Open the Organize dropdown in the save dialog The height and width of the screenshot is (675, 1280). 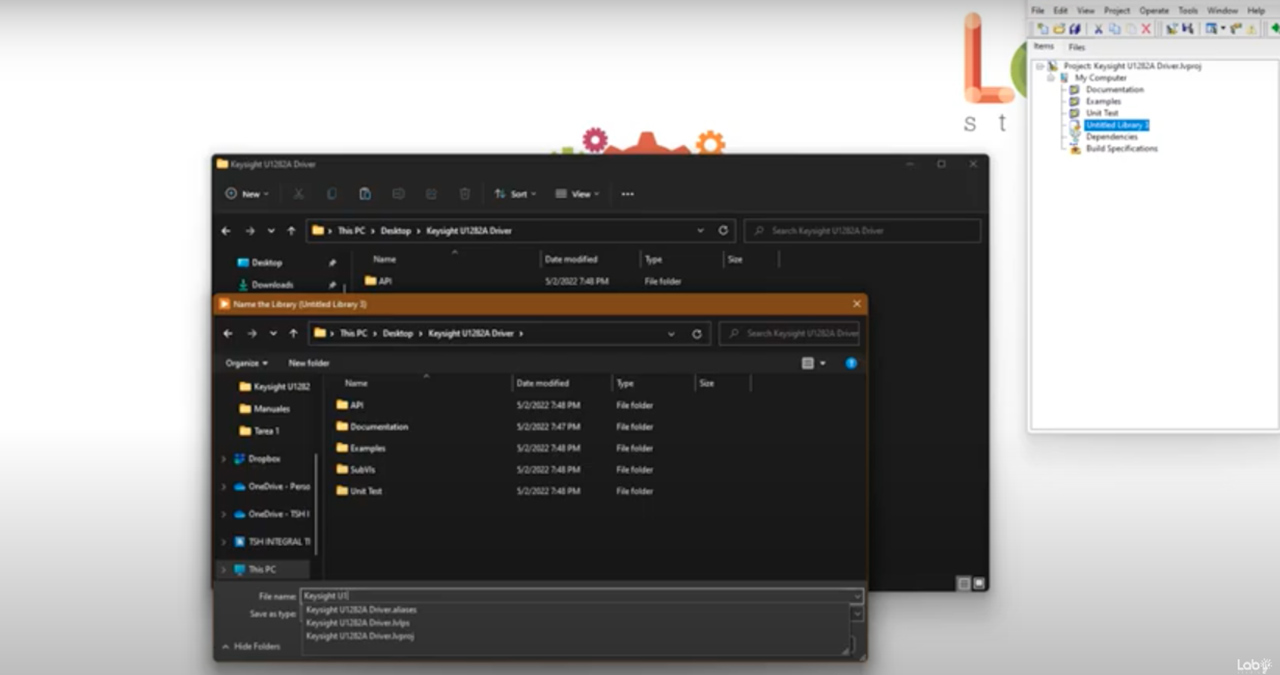246,363
